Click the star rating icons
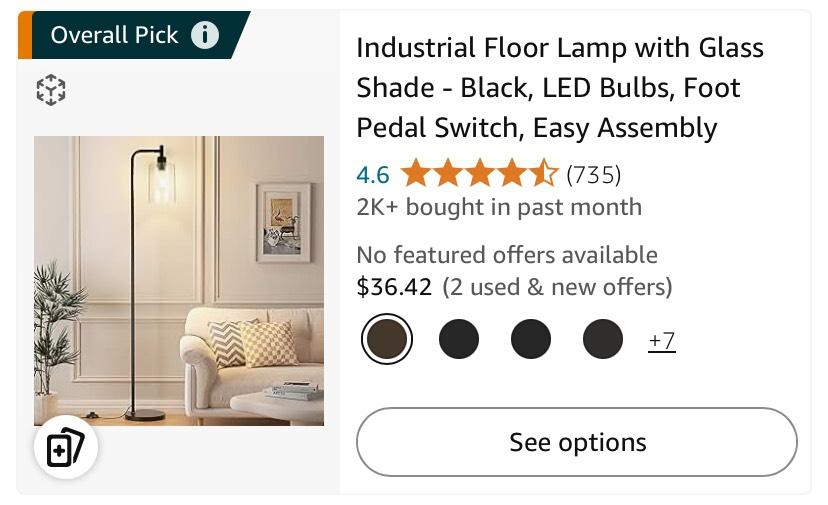Image resolution: width=828 pixels, height=505 pixels. (479, 175)
